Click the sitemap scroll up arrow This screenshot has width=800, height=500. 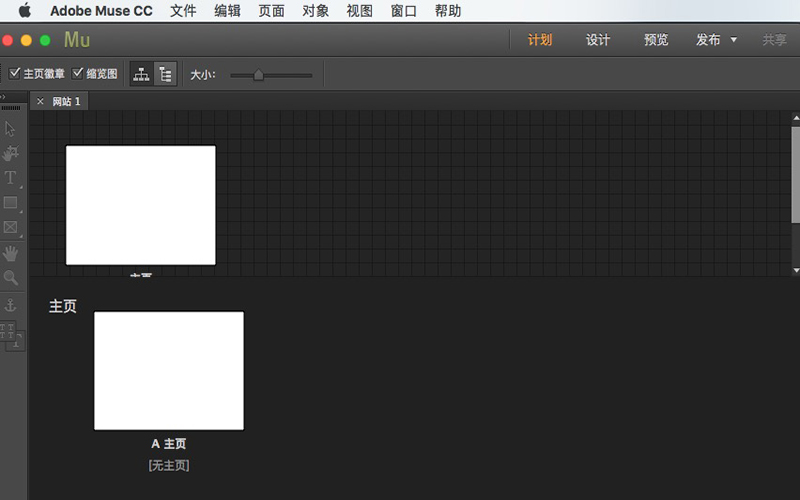point(796,118)
